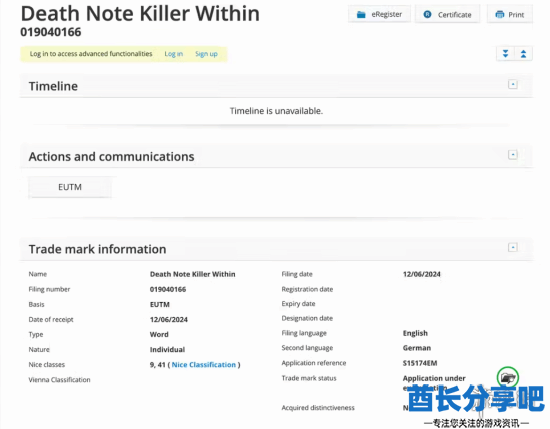Click the Log in link
The width and height of the screenshot is (550, 429).
click(x=174, y=54)
